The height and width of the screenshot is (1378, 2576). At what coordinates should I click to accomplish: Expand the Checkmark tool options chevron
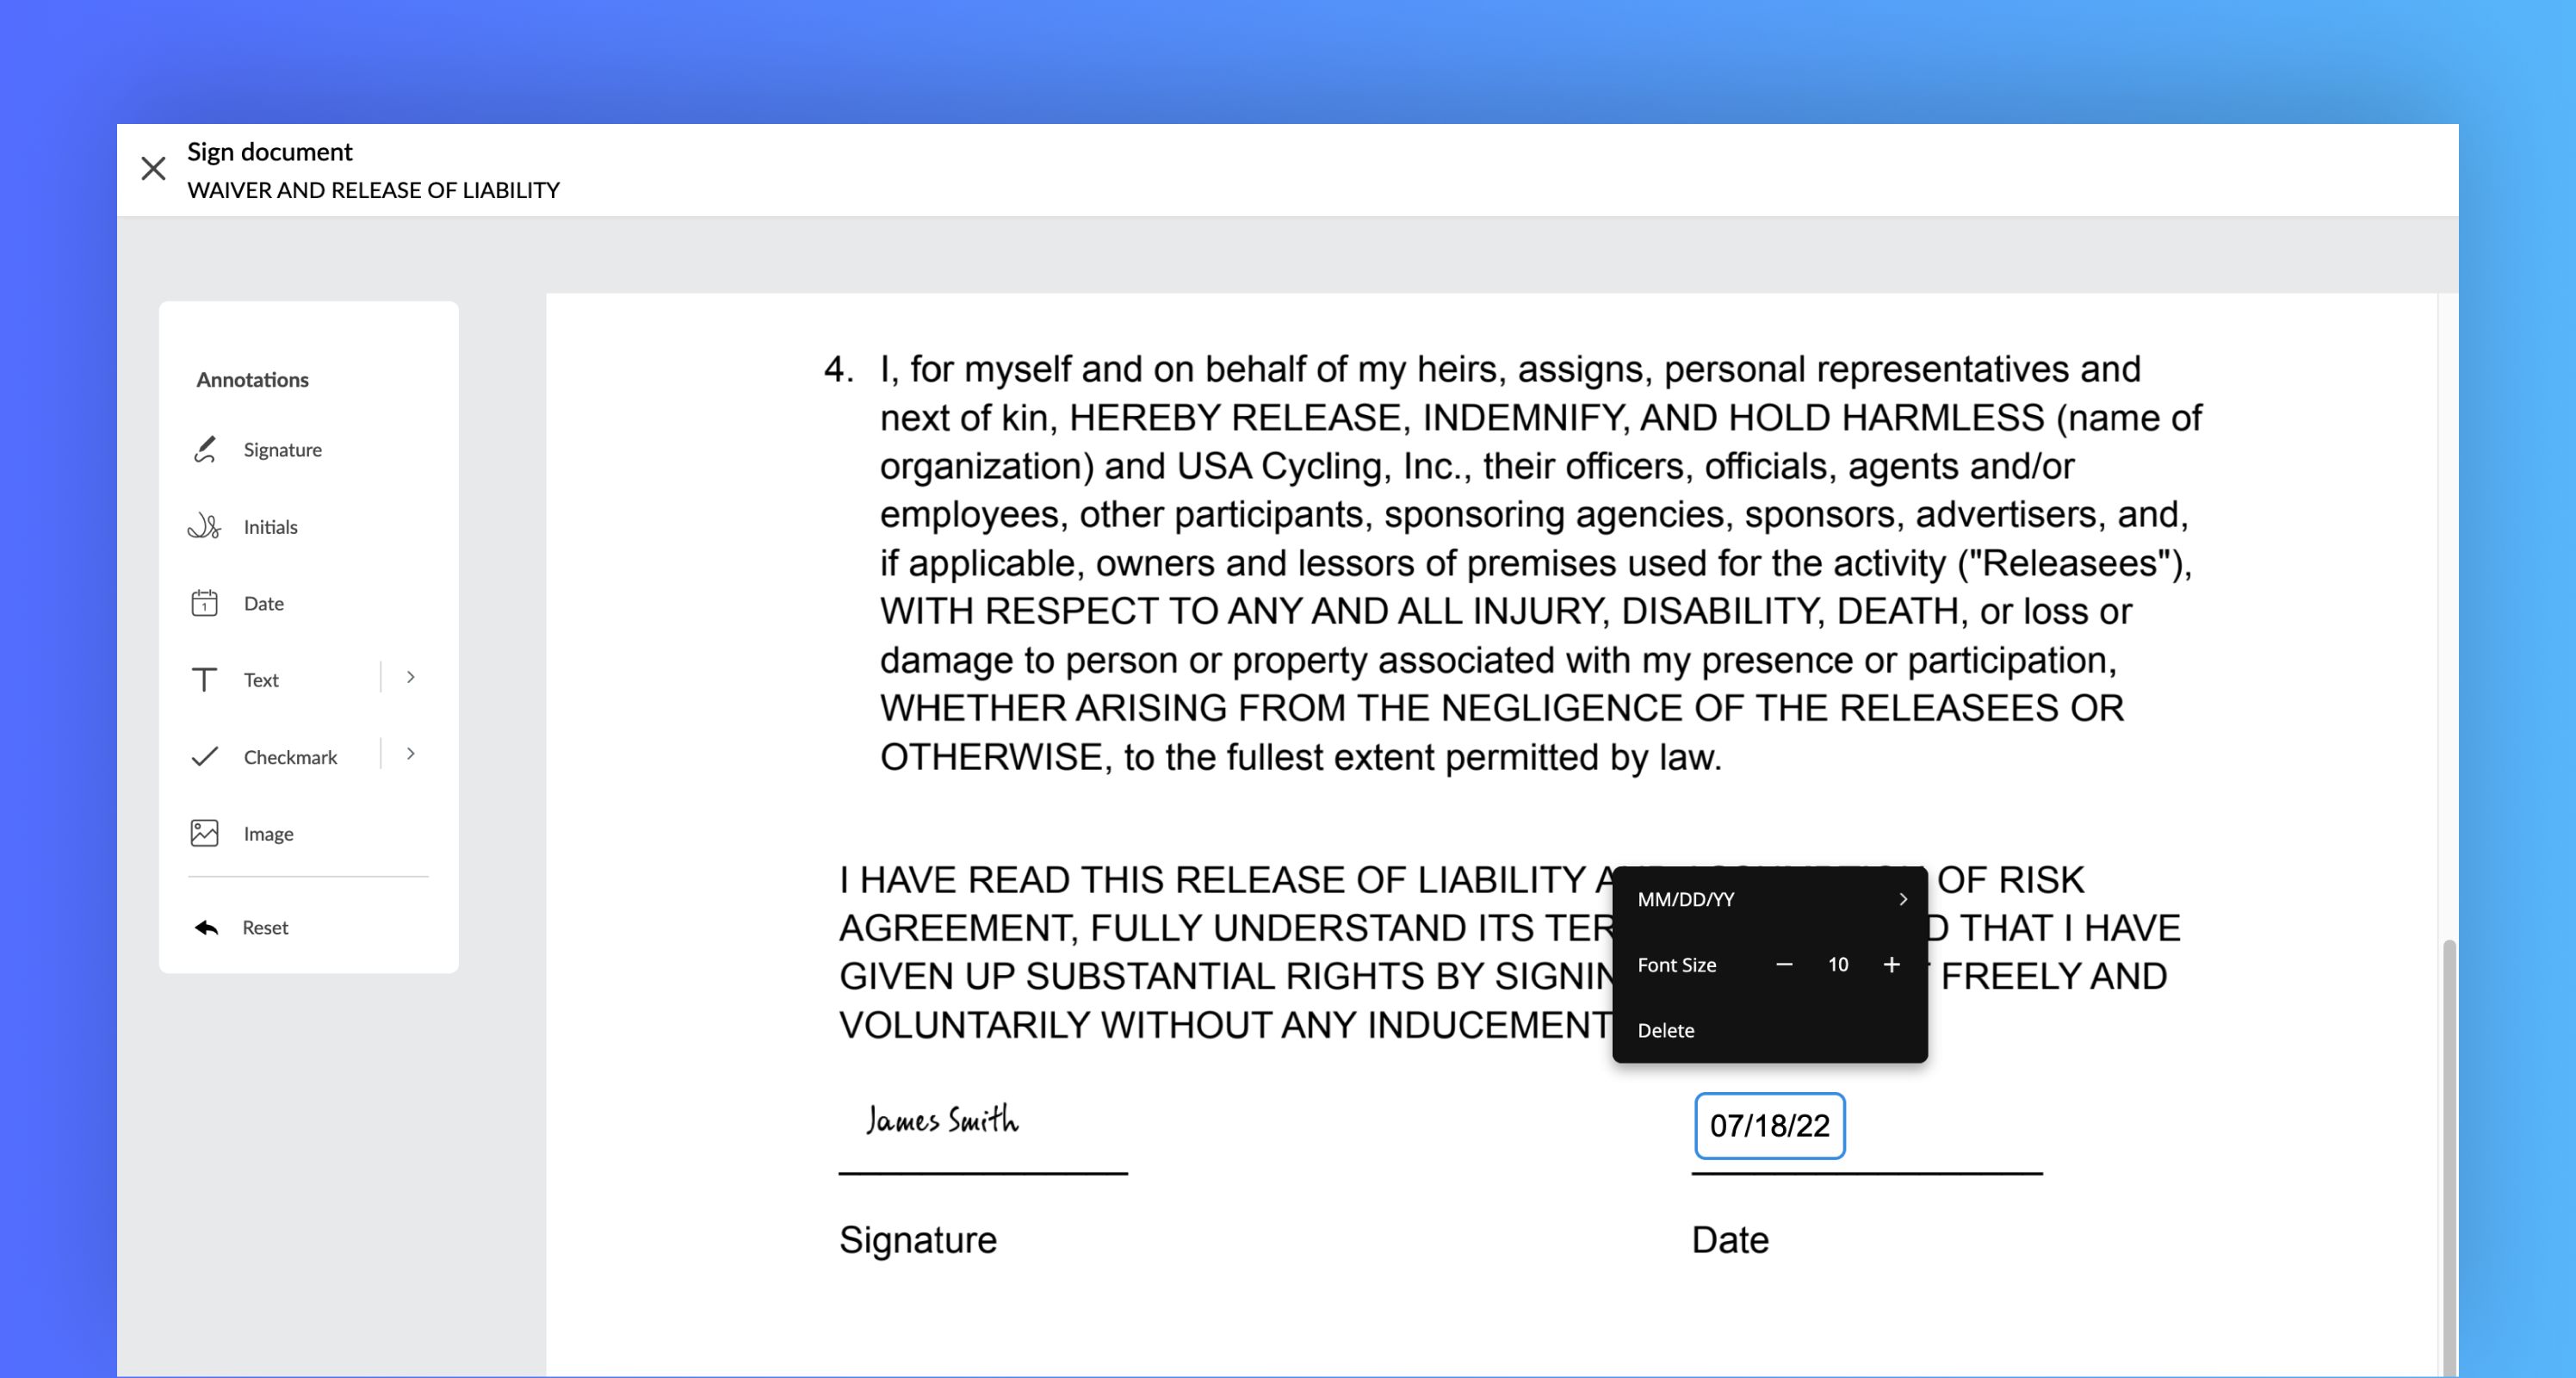[410, 754]
